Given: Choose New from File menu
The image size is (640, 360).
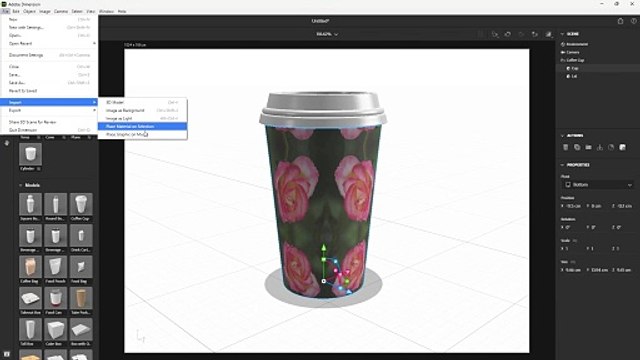Looking at the screenshot, I should pyautogui.click(x=49, y=20).
